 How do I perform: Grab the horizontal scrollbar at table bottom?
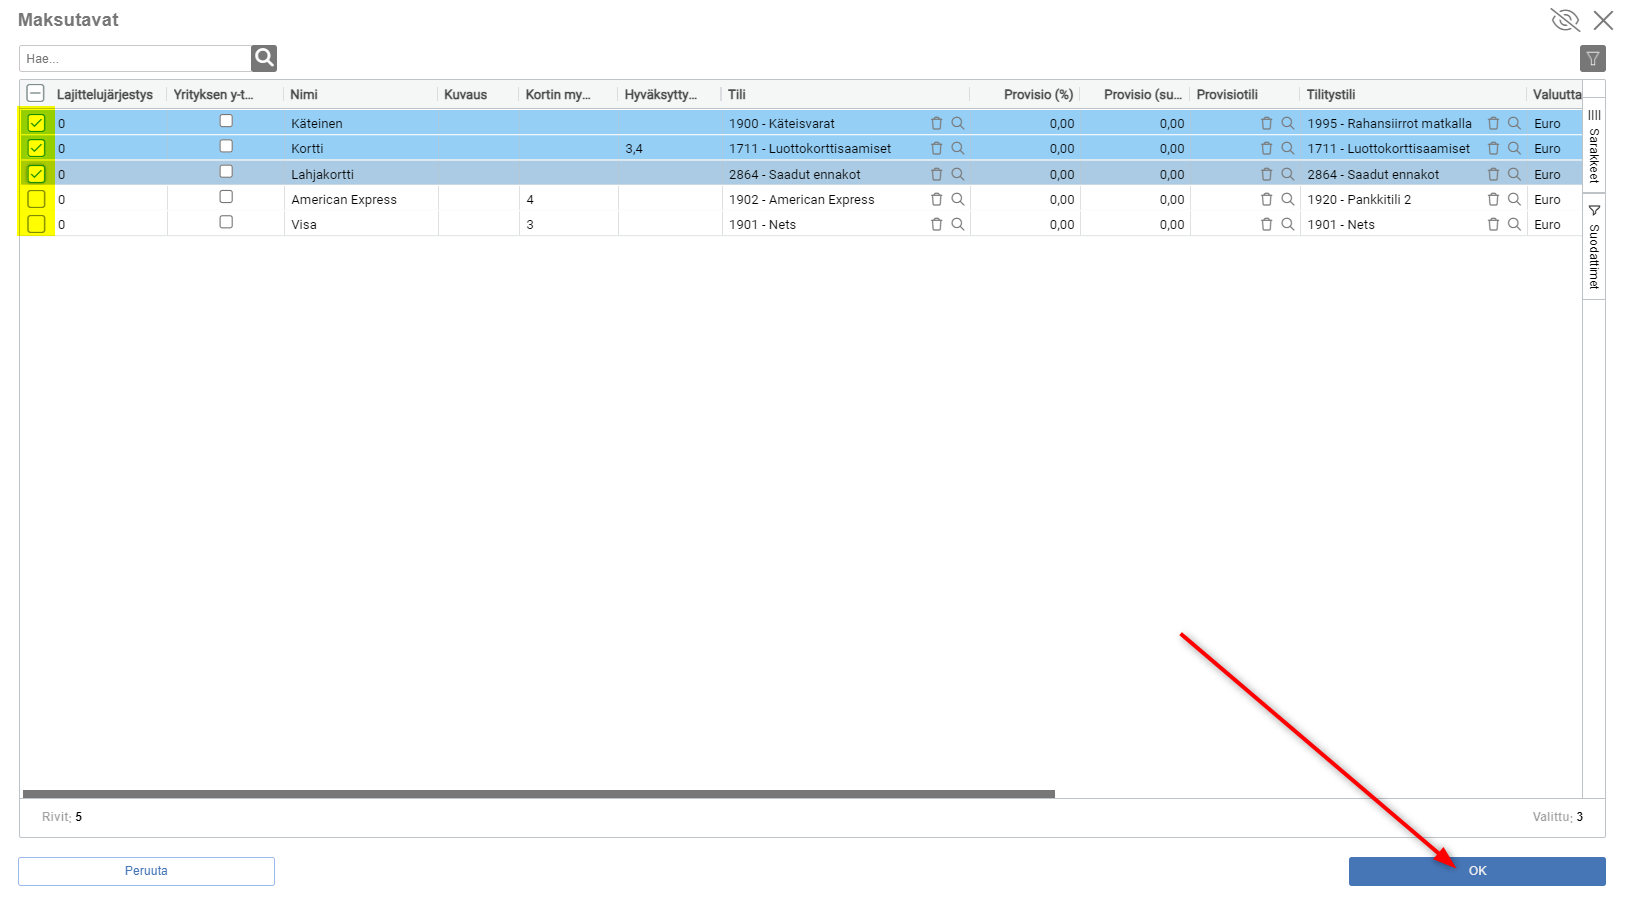point(539,794)
